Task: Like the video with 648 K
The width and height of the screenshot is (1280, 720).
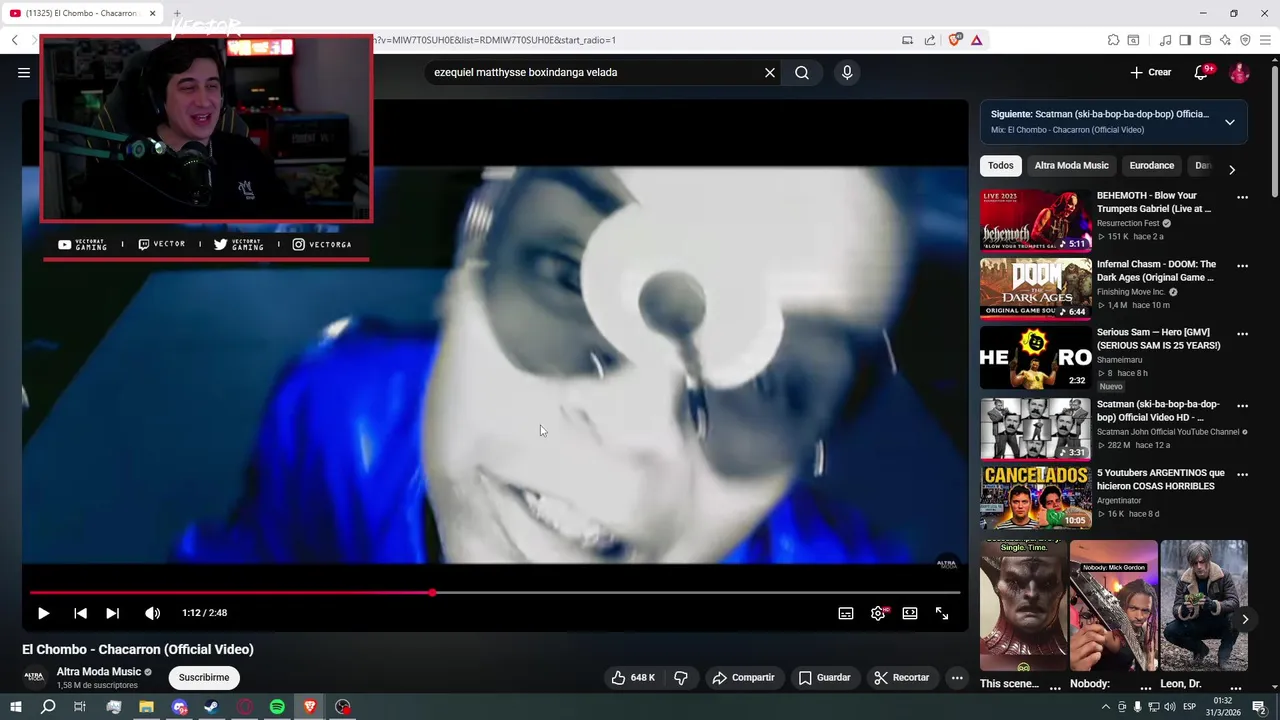Action: (x=633, y=677)
